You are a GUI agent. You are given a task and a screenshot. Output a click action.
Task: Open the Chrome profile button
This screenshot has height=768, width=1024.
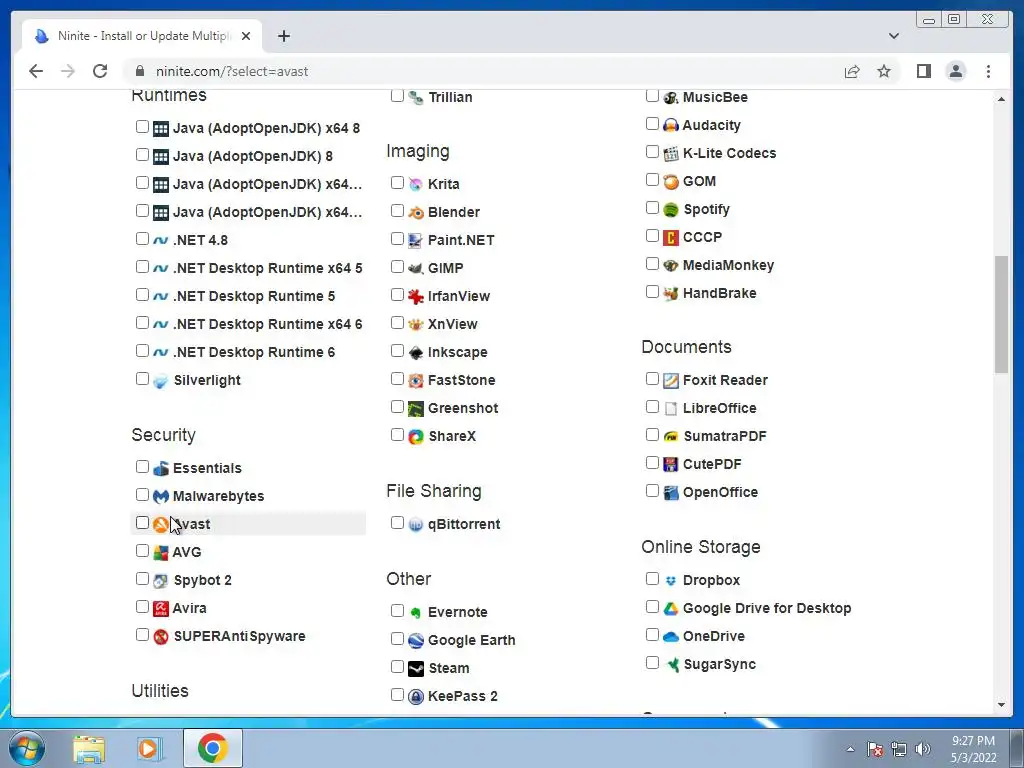(x=956, y=71)
